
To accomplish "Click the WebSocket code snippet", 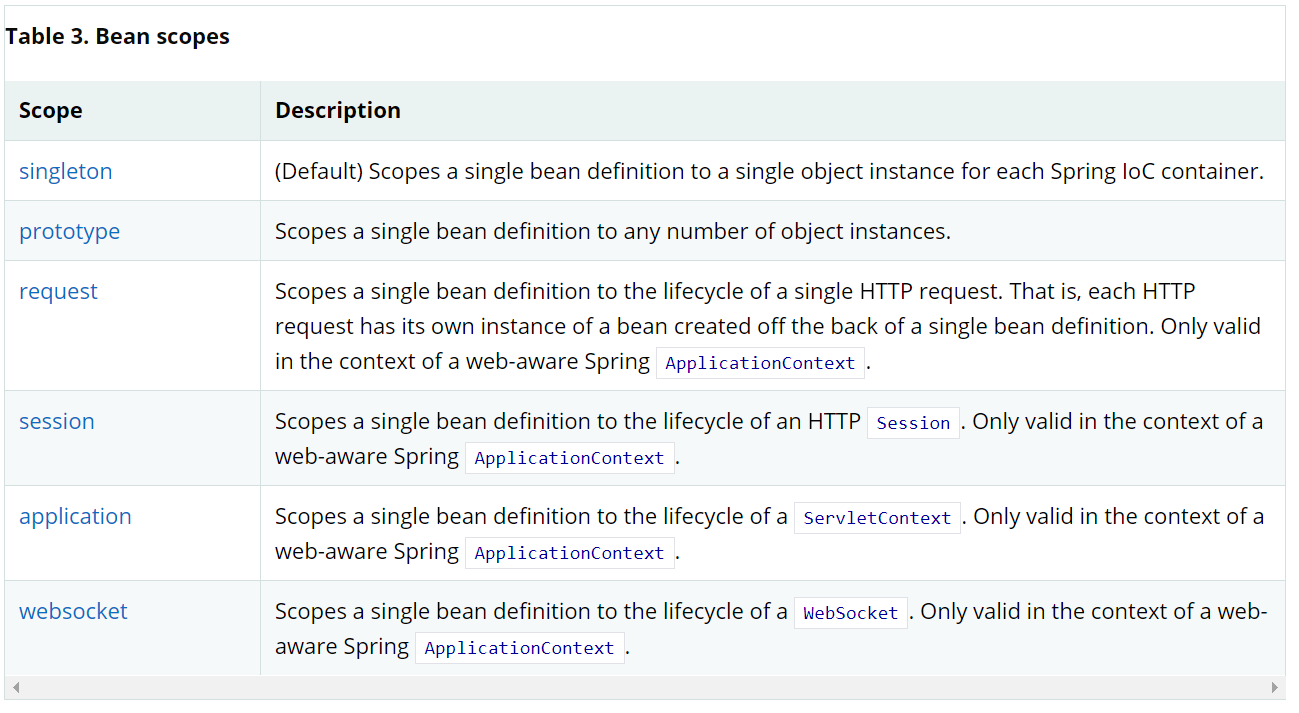I will [851, 613].
